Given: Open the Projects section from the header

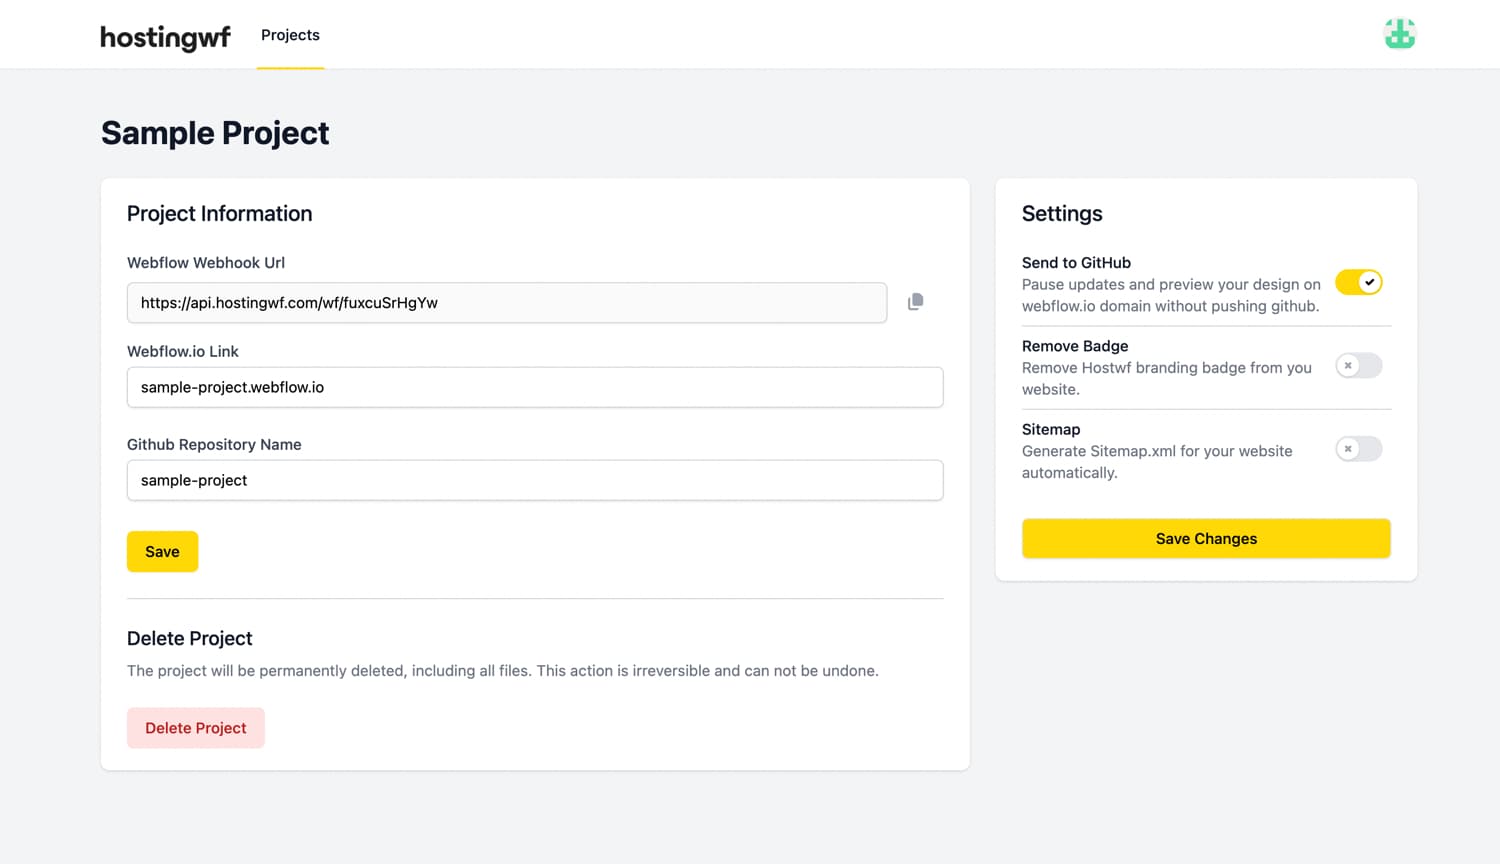Looking at the screenshot, I should tap(290, 34).
